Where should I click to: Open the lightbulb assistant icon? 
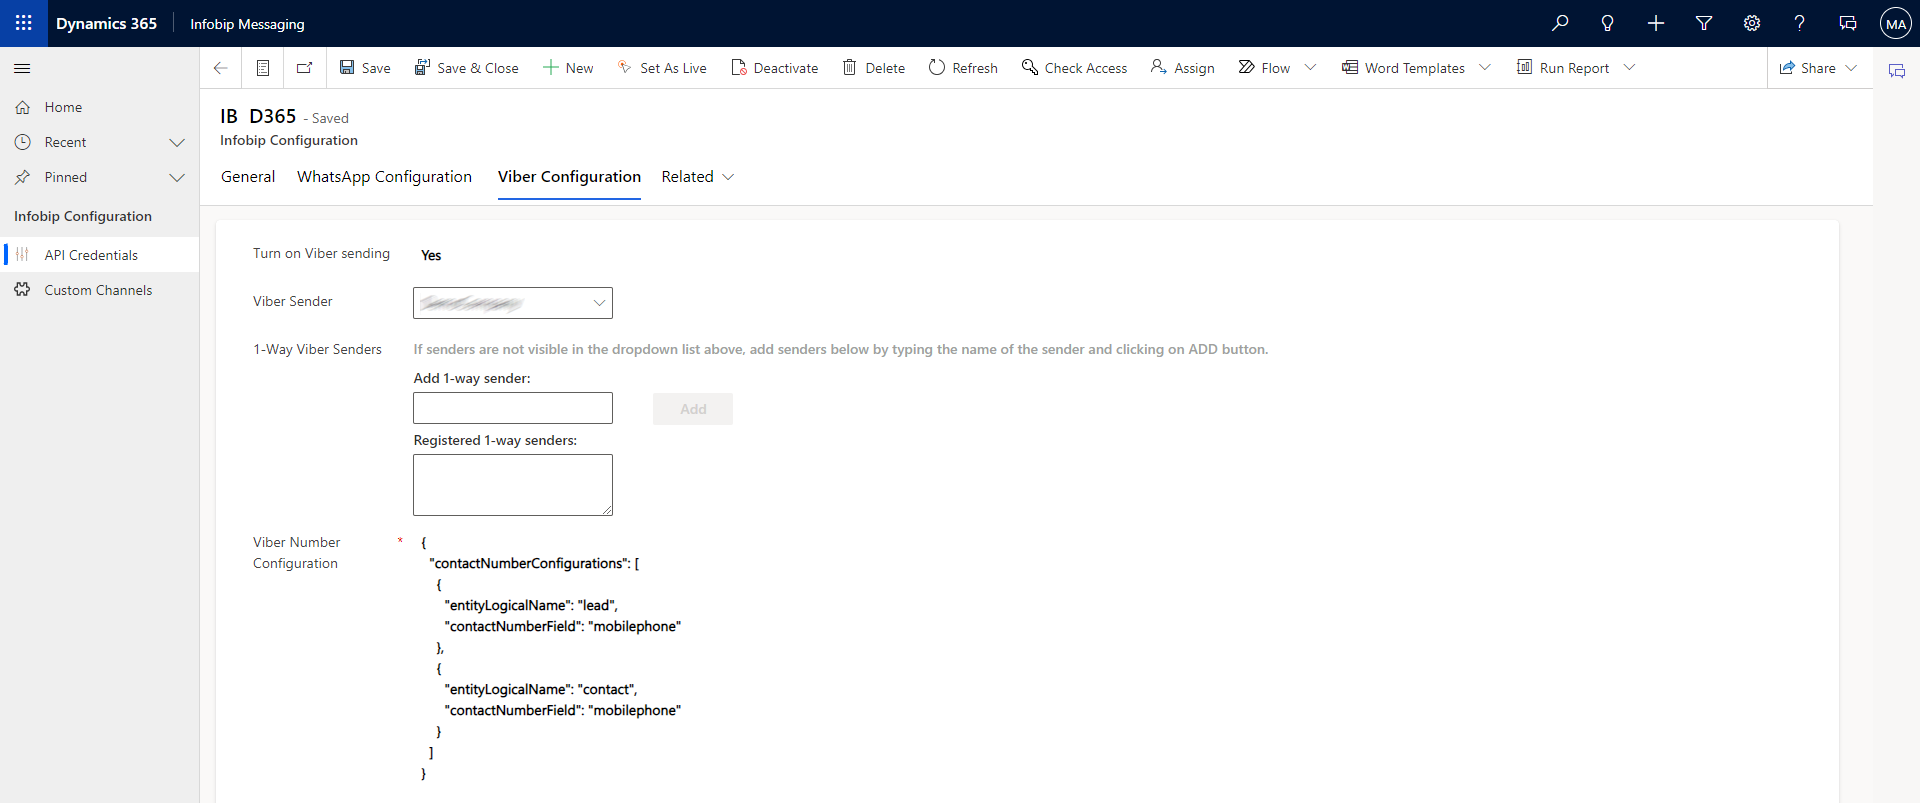pyautogui.click(x=1608, y=23)
